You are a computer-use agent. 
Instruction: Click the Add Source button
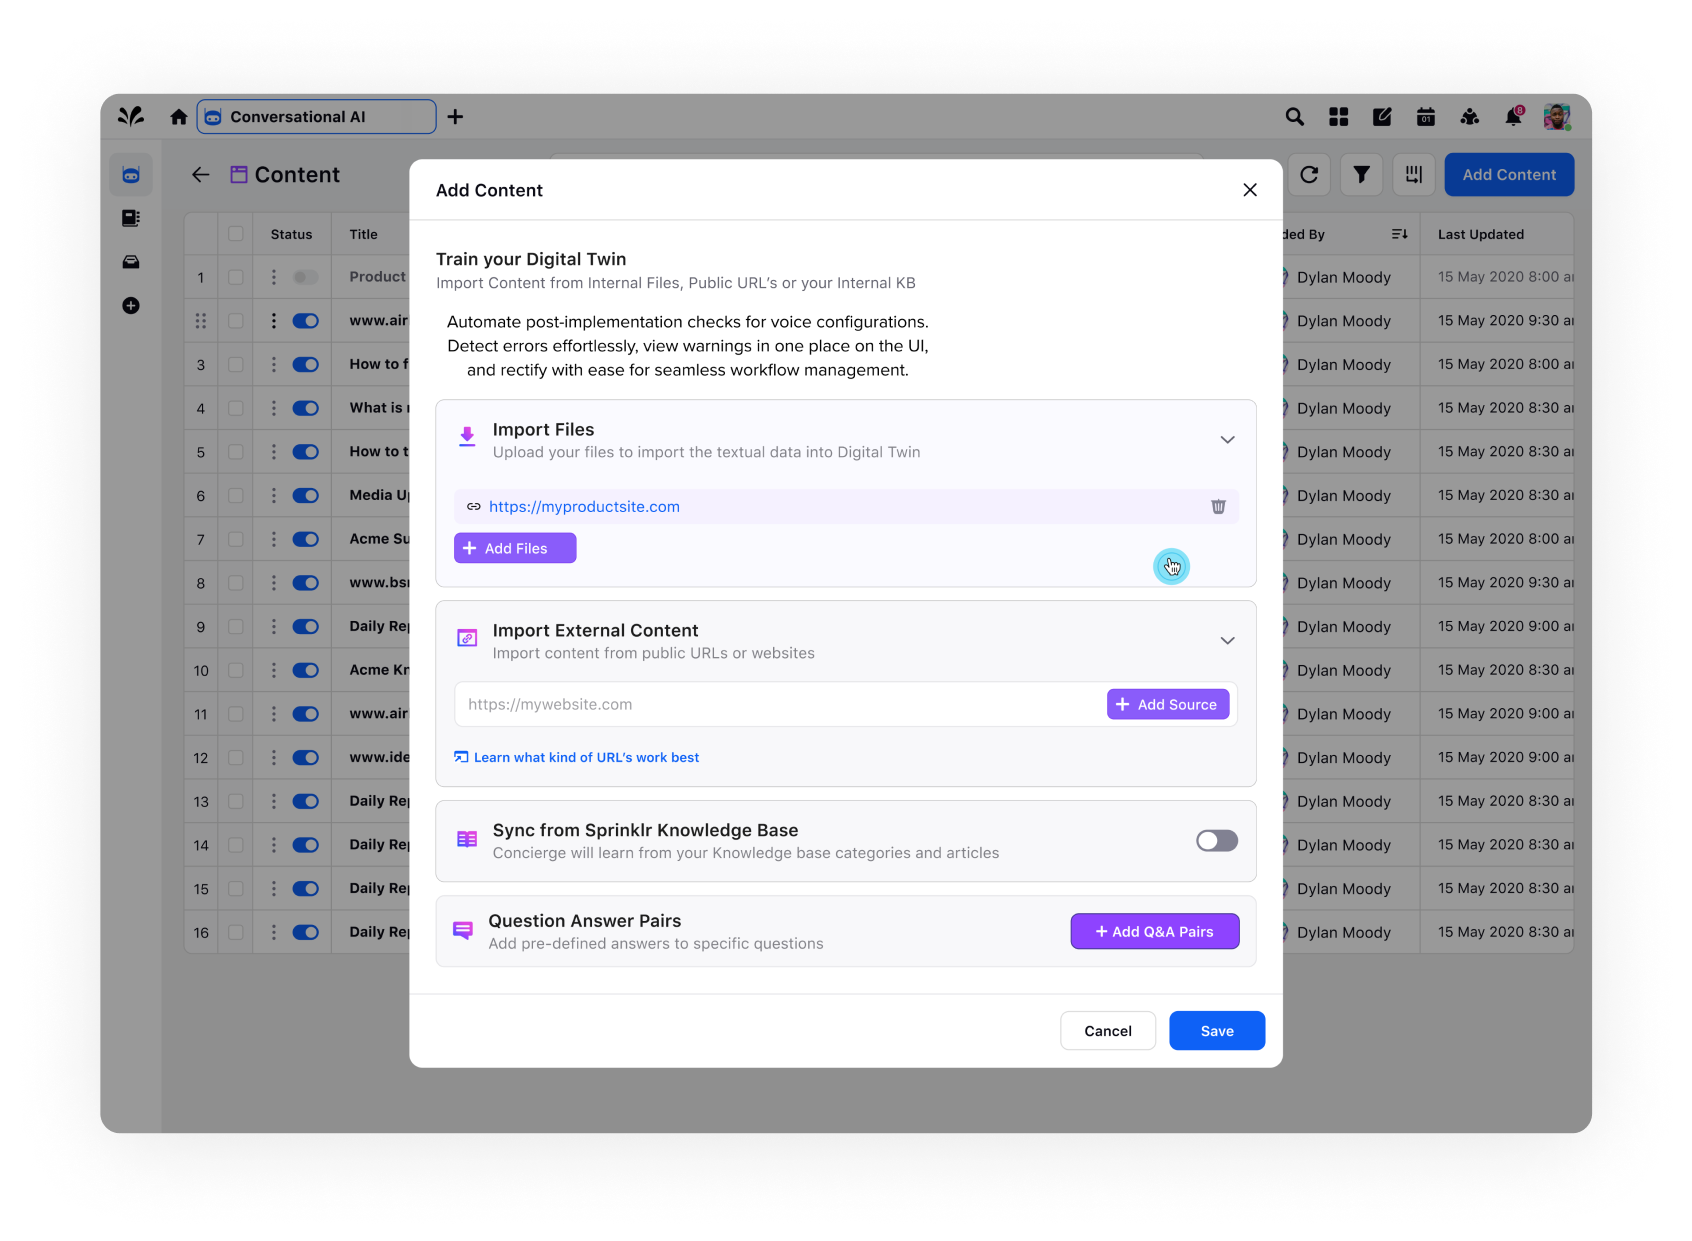[1168, 705]
